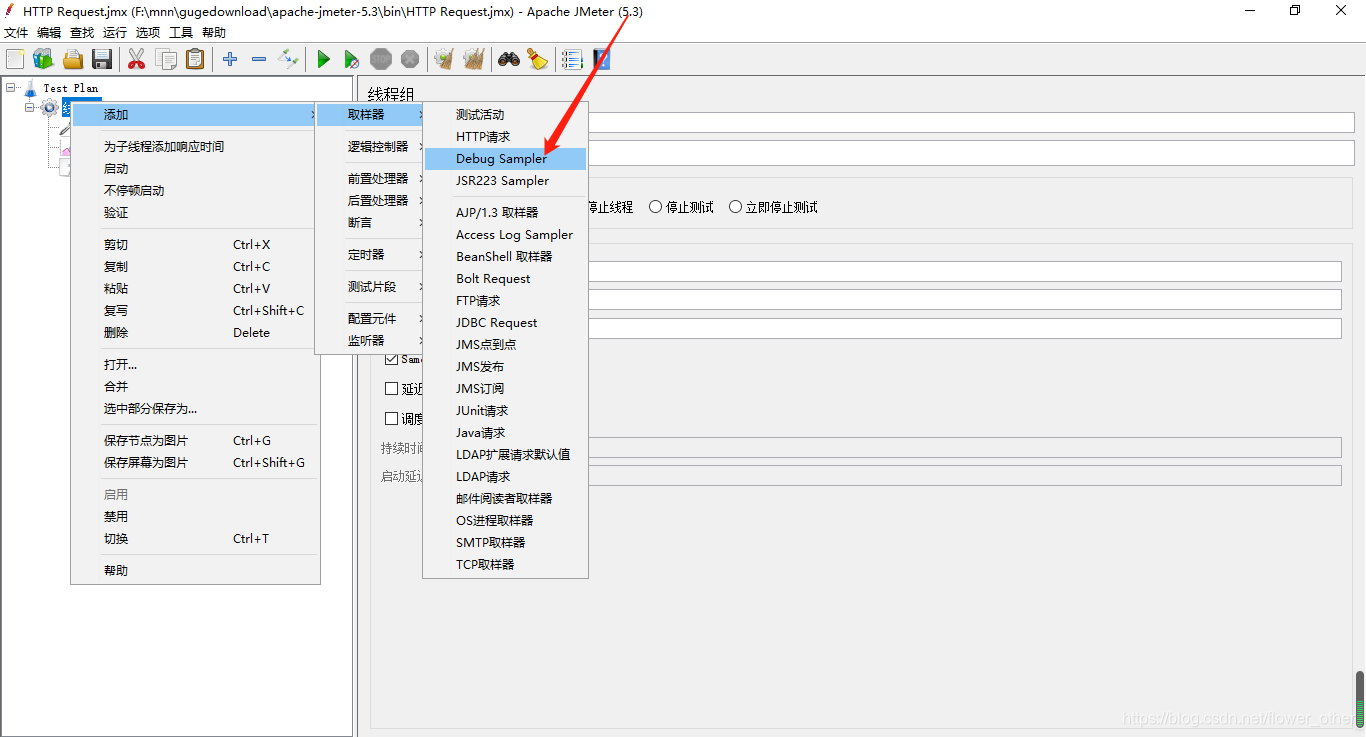The image size is (1366, 737).
Task: Select BeanShell 取样器 menu entry
Action: click(x=506, y=257)
